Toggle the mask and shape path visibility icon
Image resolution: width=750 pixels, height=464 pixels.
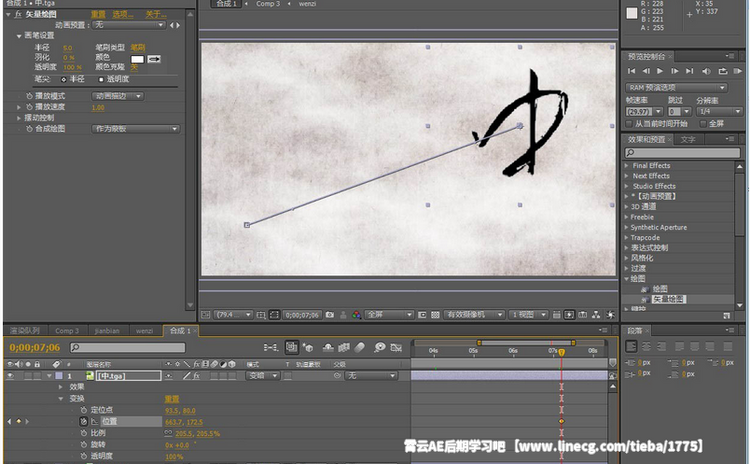[274, 315]
